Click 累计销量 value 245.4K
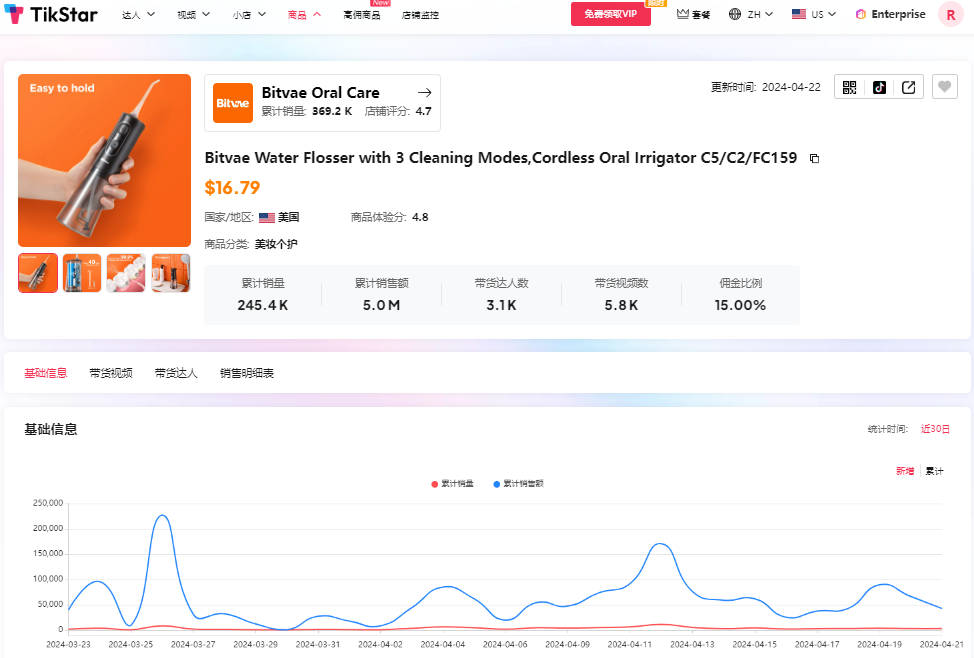 pos(263,305)
